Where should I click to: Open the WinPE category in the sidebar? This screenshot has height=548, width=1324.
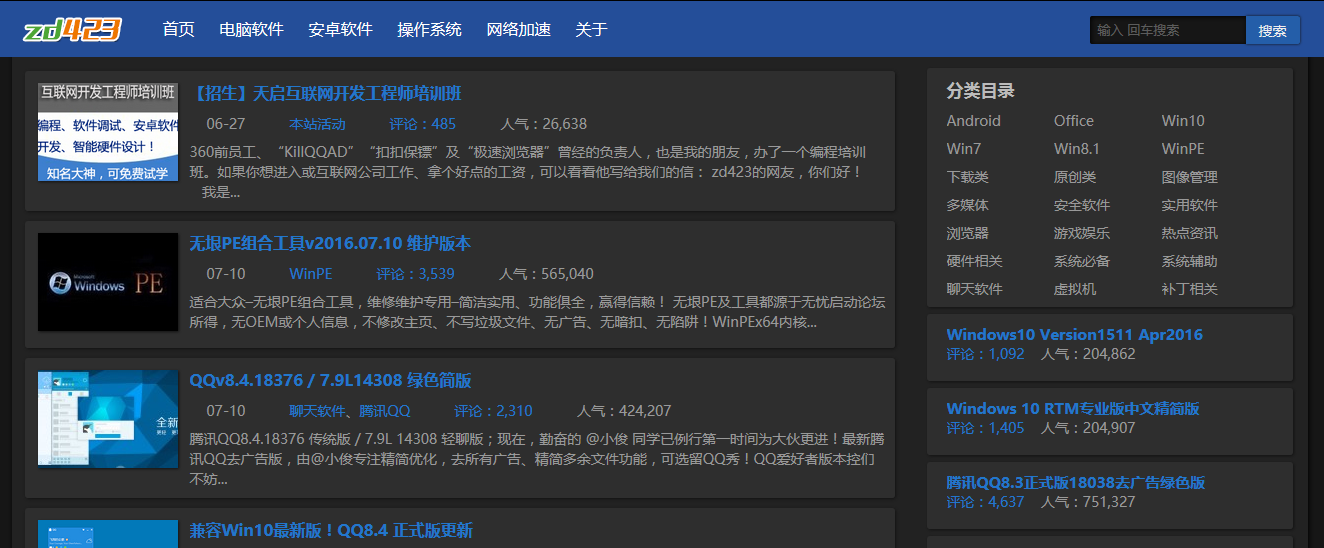pyautogui.click(x=1183, y=148)
